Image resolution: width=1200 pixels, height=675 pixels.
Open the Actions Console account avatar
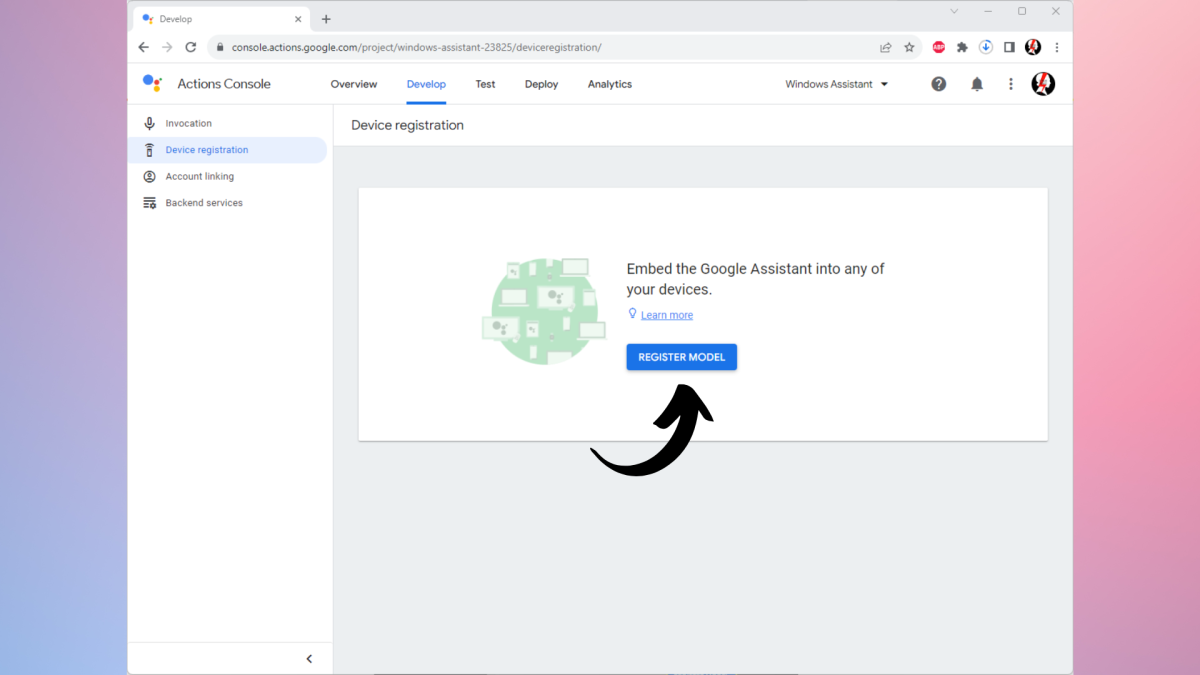click(x=1043, y=84)
